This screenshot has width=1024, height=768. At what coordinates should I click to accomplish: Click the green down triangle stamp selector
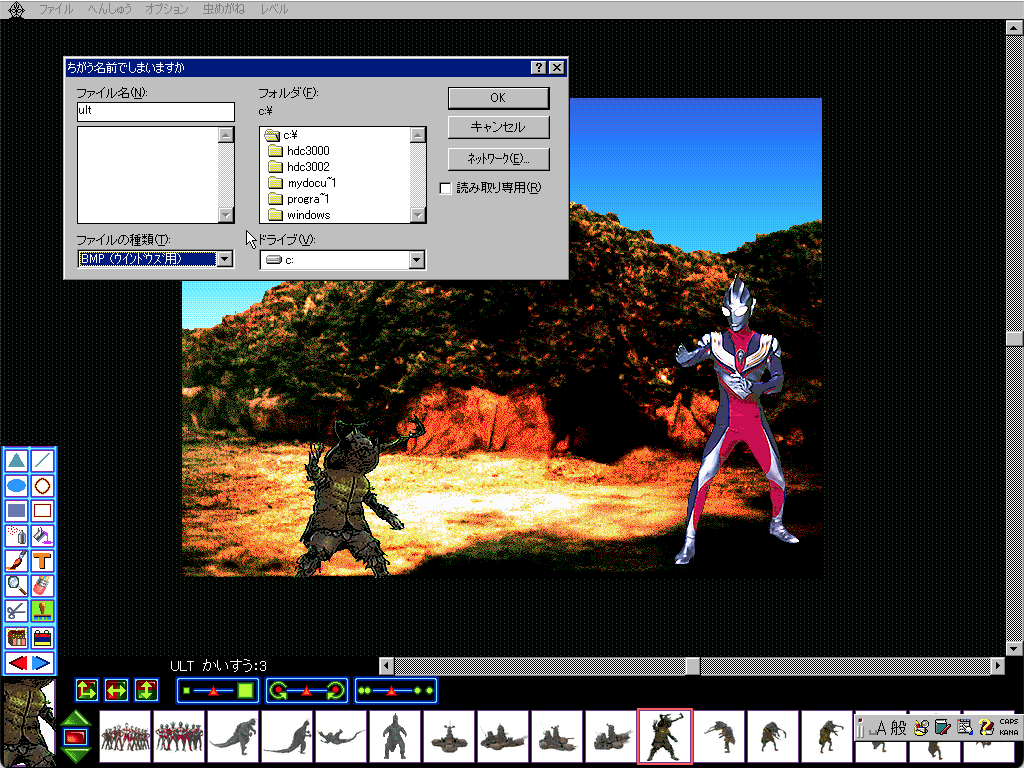pyautogui.click(x=76, y=756)
